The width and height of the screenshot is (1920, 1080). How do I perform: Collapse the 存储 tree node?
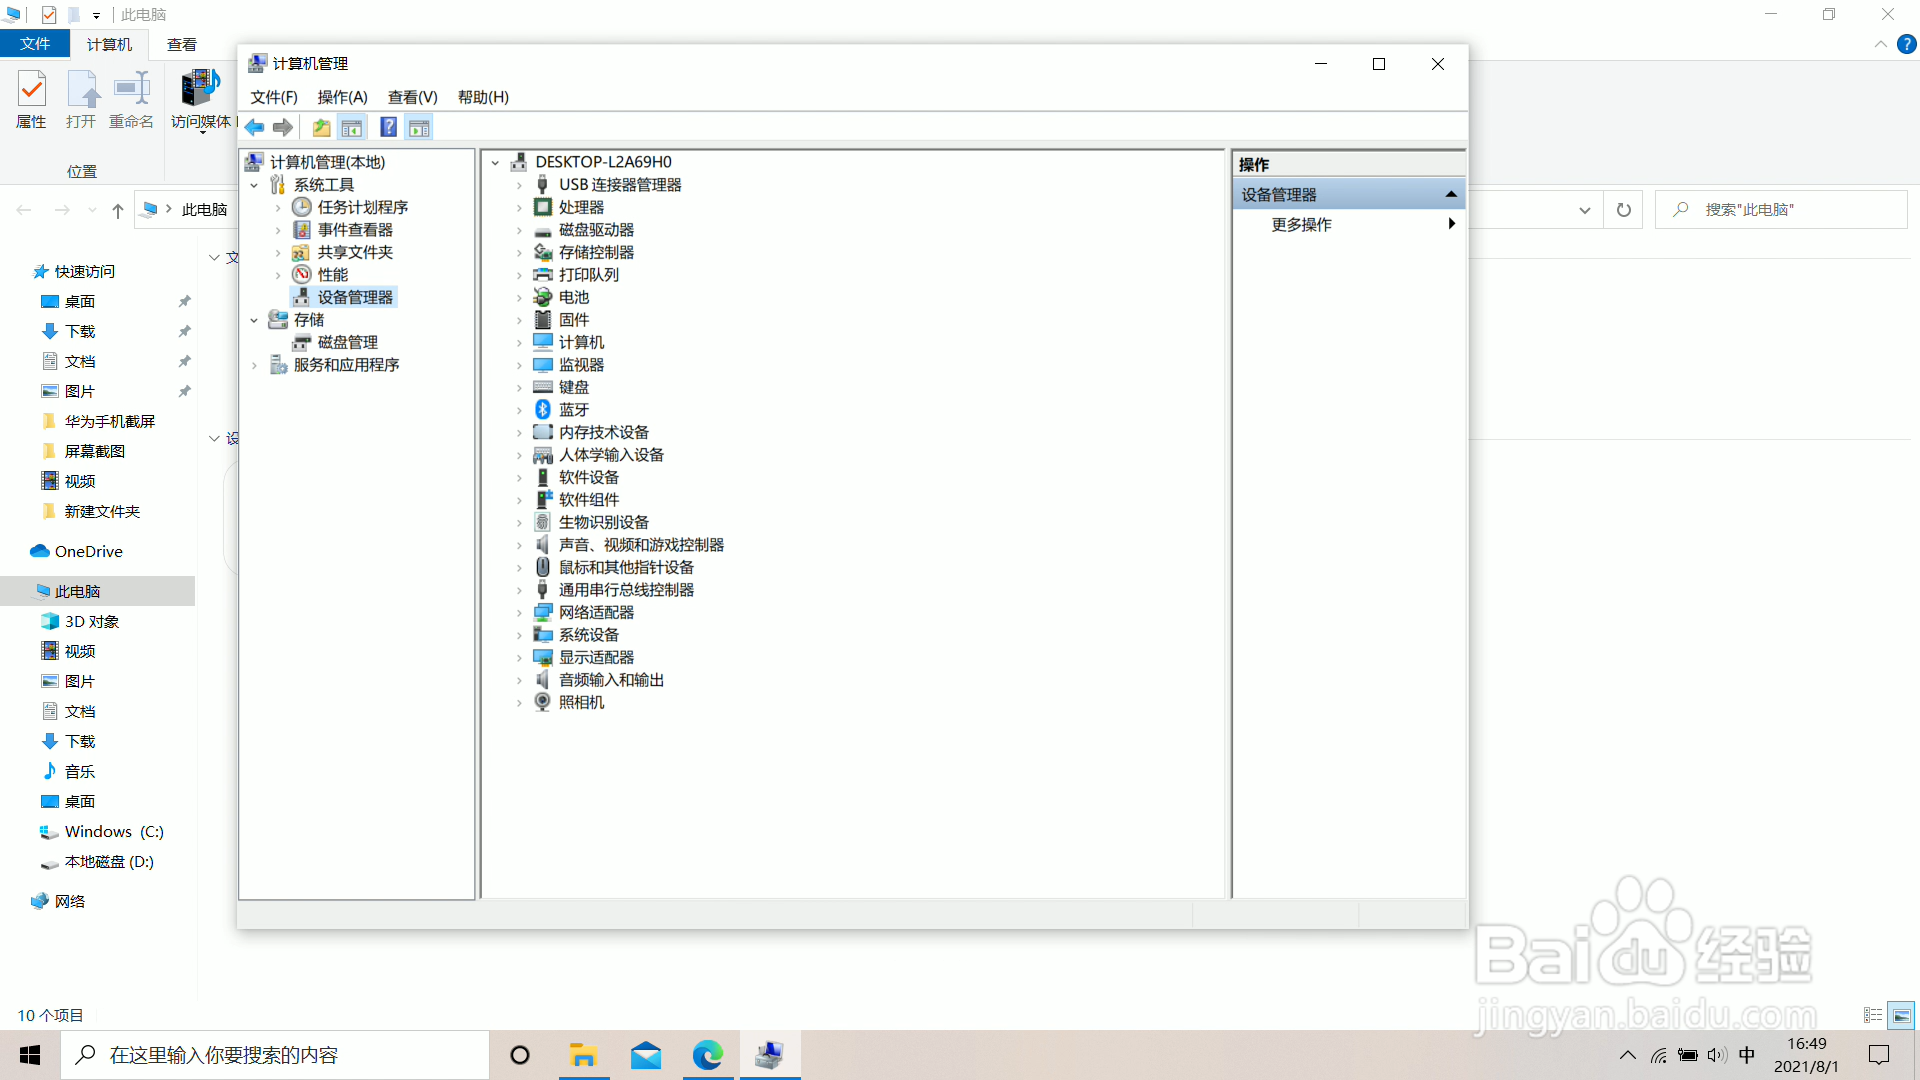(254, 320)
